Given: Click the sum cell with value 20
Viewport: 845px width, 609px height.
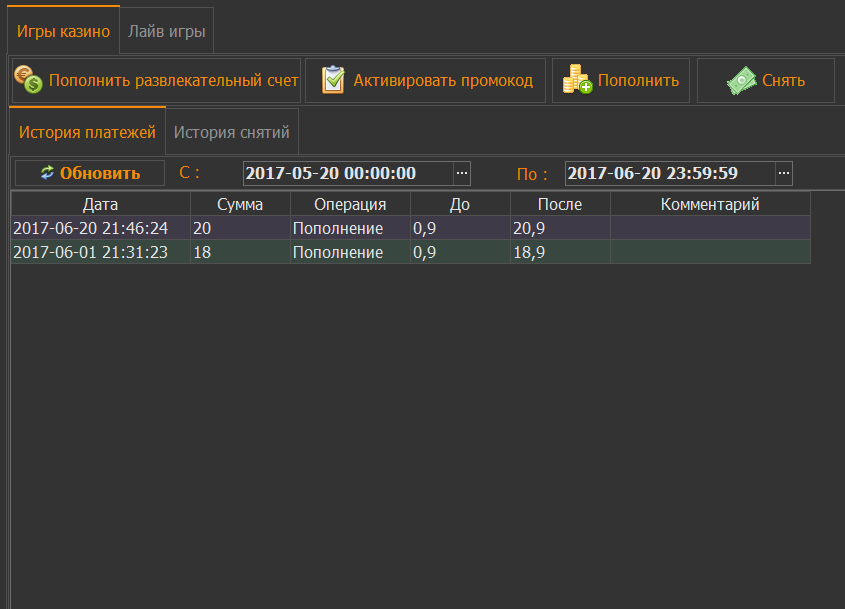Looking at the screenshot, I should (x=240, y=228).
